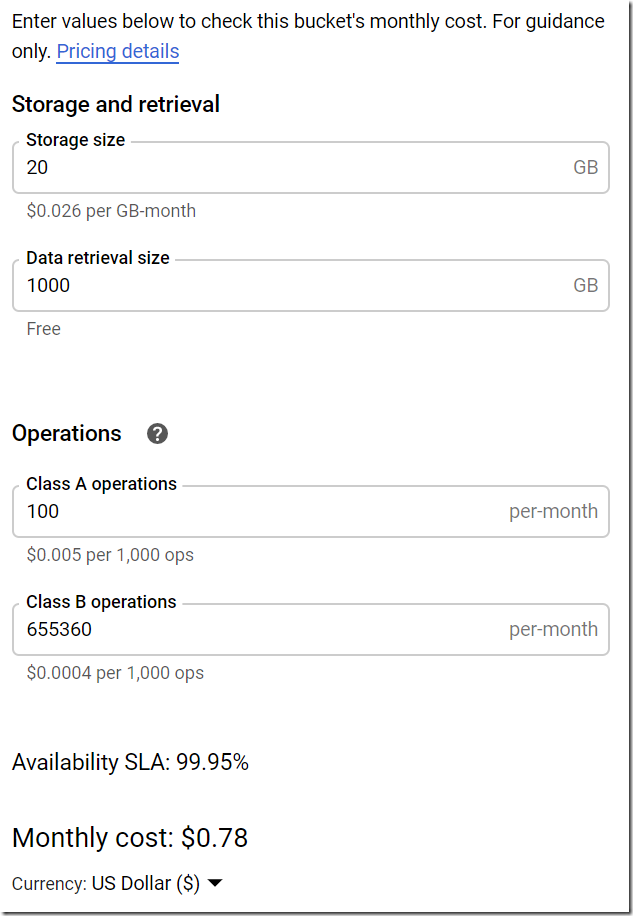Viewport: 633px width, 916px height.
Task: Click the Free hint under Data retrieval
Action: [44, 329]
